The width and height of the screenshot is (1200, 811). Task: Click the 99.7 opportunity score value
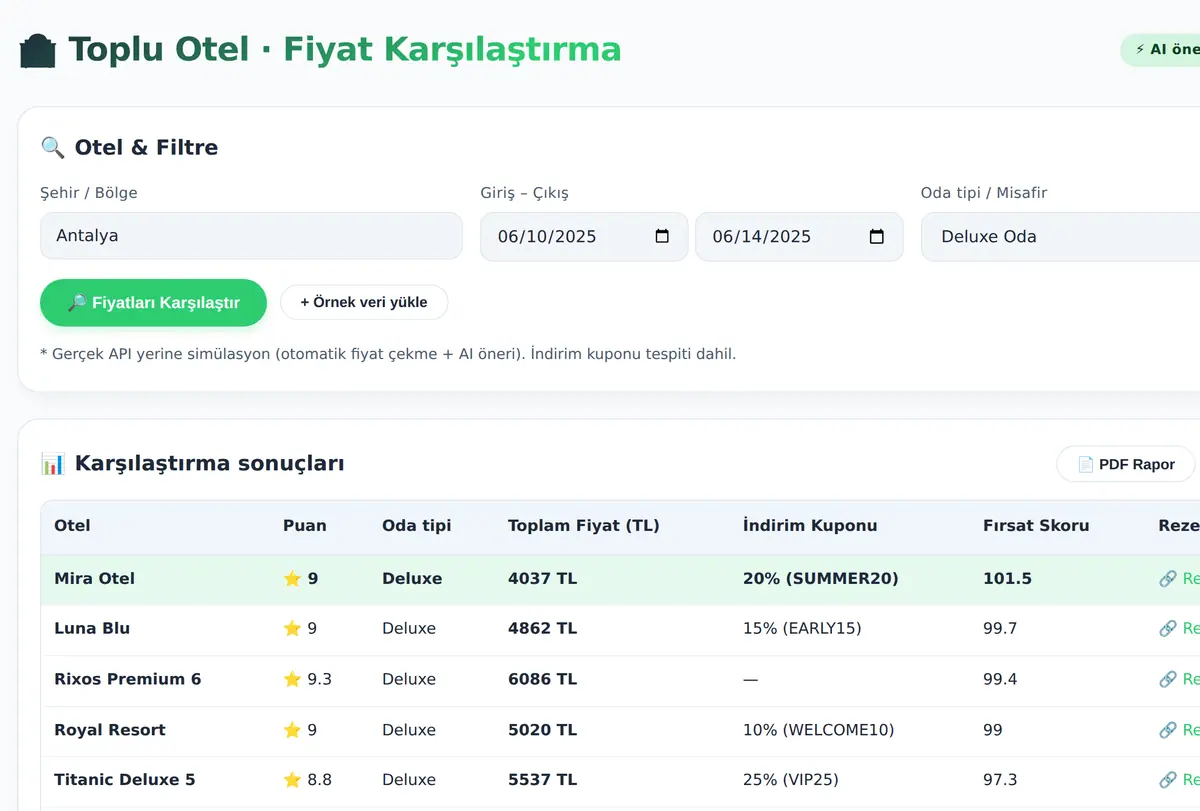pyautogui.click(x=1000, y=629)
